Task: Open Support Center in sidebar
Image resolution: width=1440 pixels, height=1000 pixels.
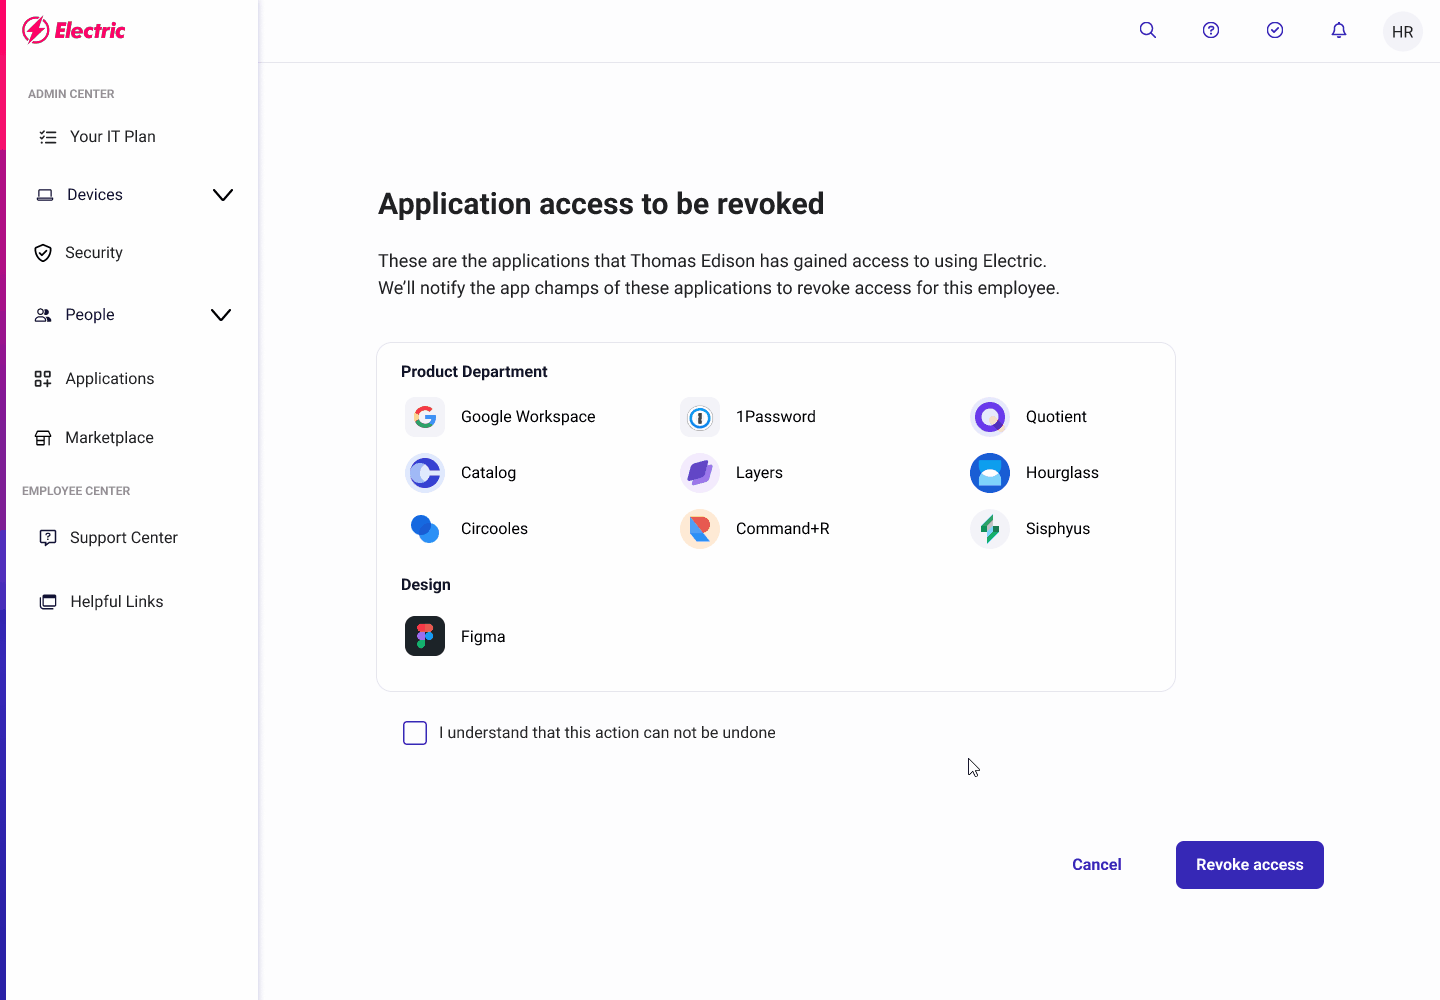Action: [x=124, y=538]
